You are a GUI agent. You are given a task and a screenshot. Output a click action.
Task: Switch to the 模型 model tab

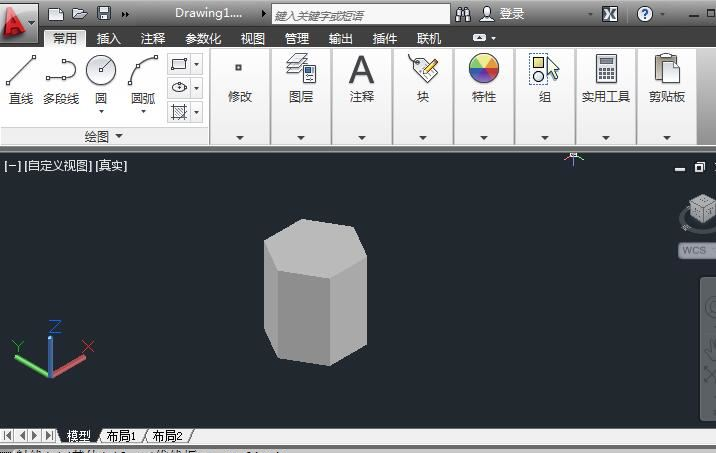point(79,436)
